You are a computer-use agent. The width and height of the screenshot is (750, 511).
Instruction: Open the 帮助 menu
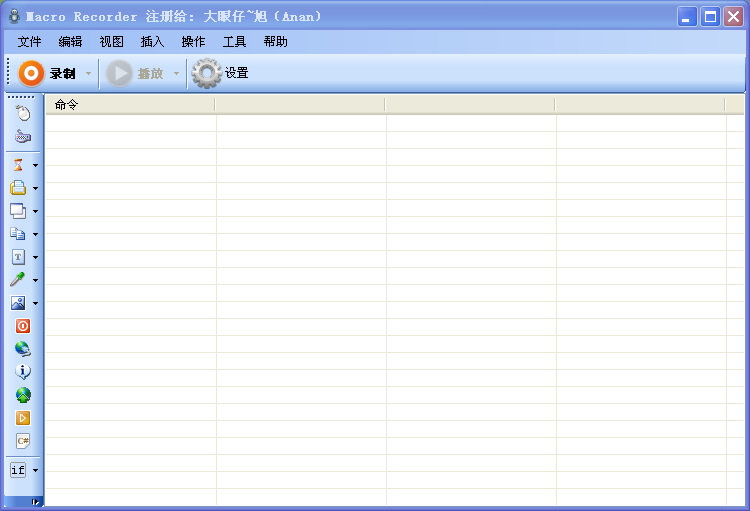[x=276, y=42]
